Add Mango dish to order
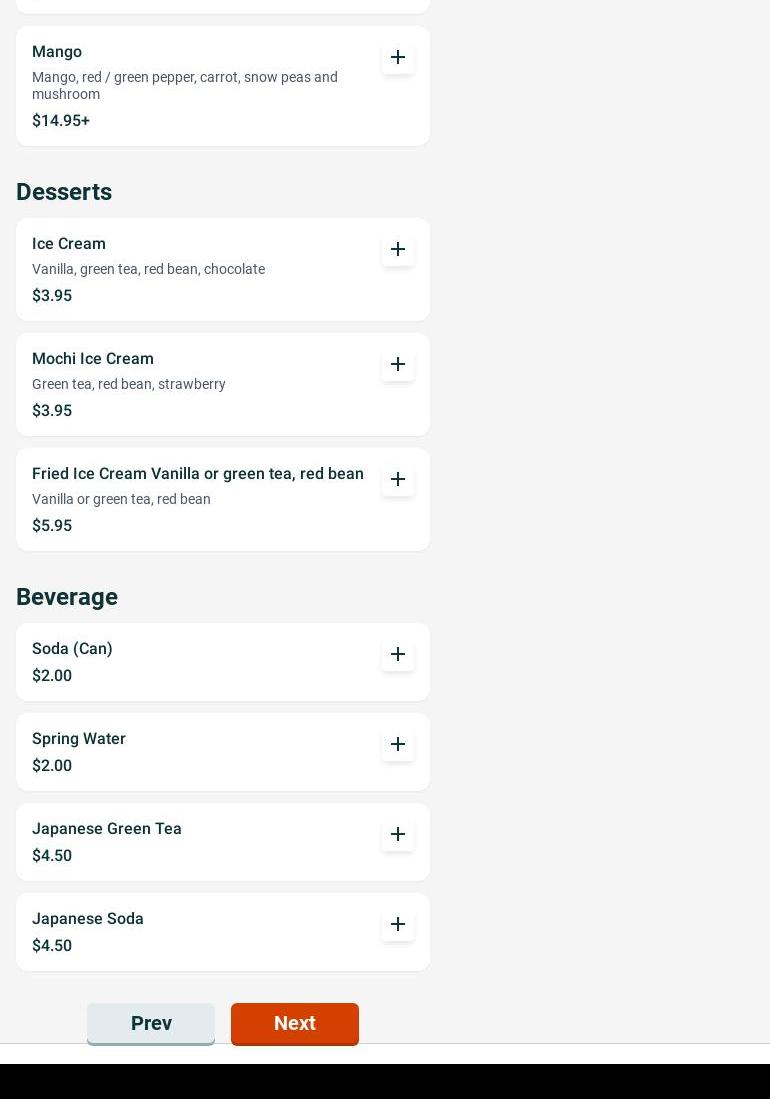770x1099 pixels. pyautogui.click(x=398, y=58)
